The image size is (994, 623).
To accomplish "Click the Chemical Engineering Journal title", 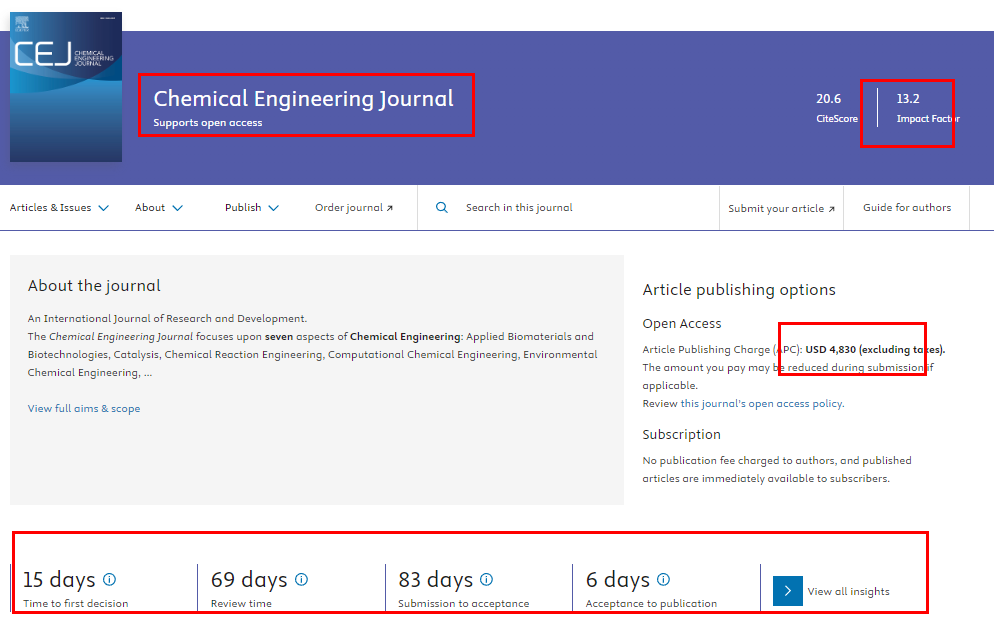I will [x=303, y=98].
